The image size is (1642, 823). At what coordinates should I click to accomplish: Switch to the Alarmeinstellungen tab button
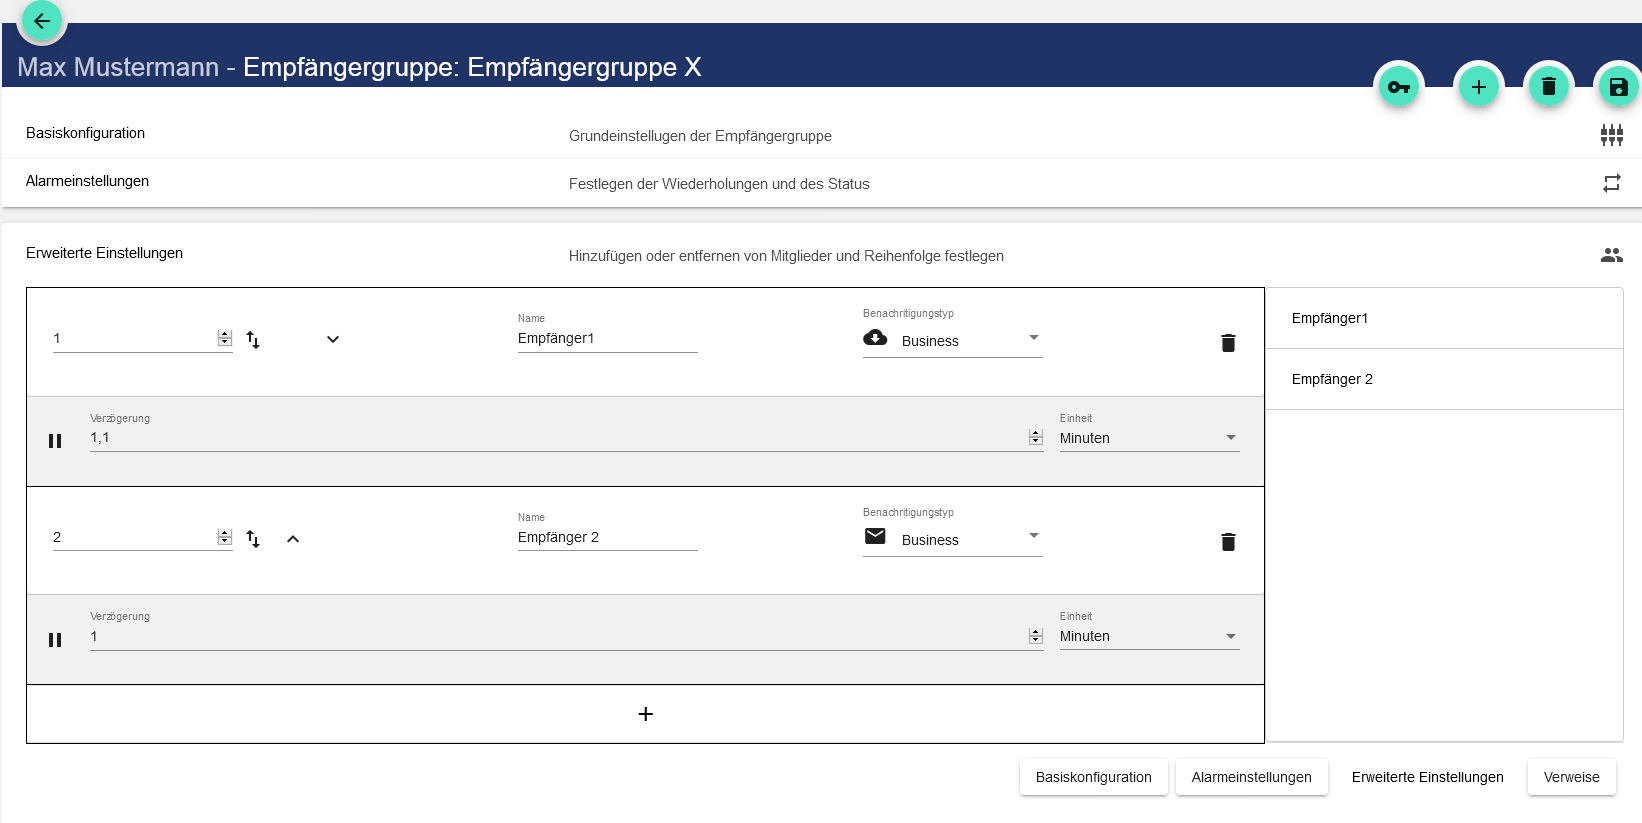point(1251,777)
